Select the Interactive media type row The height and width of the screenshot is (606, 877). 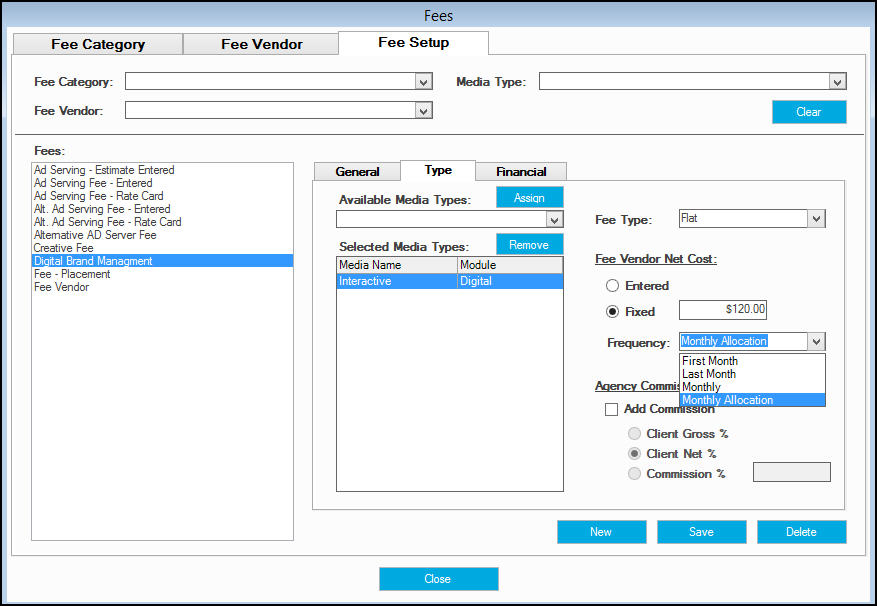tap(450, 281)
